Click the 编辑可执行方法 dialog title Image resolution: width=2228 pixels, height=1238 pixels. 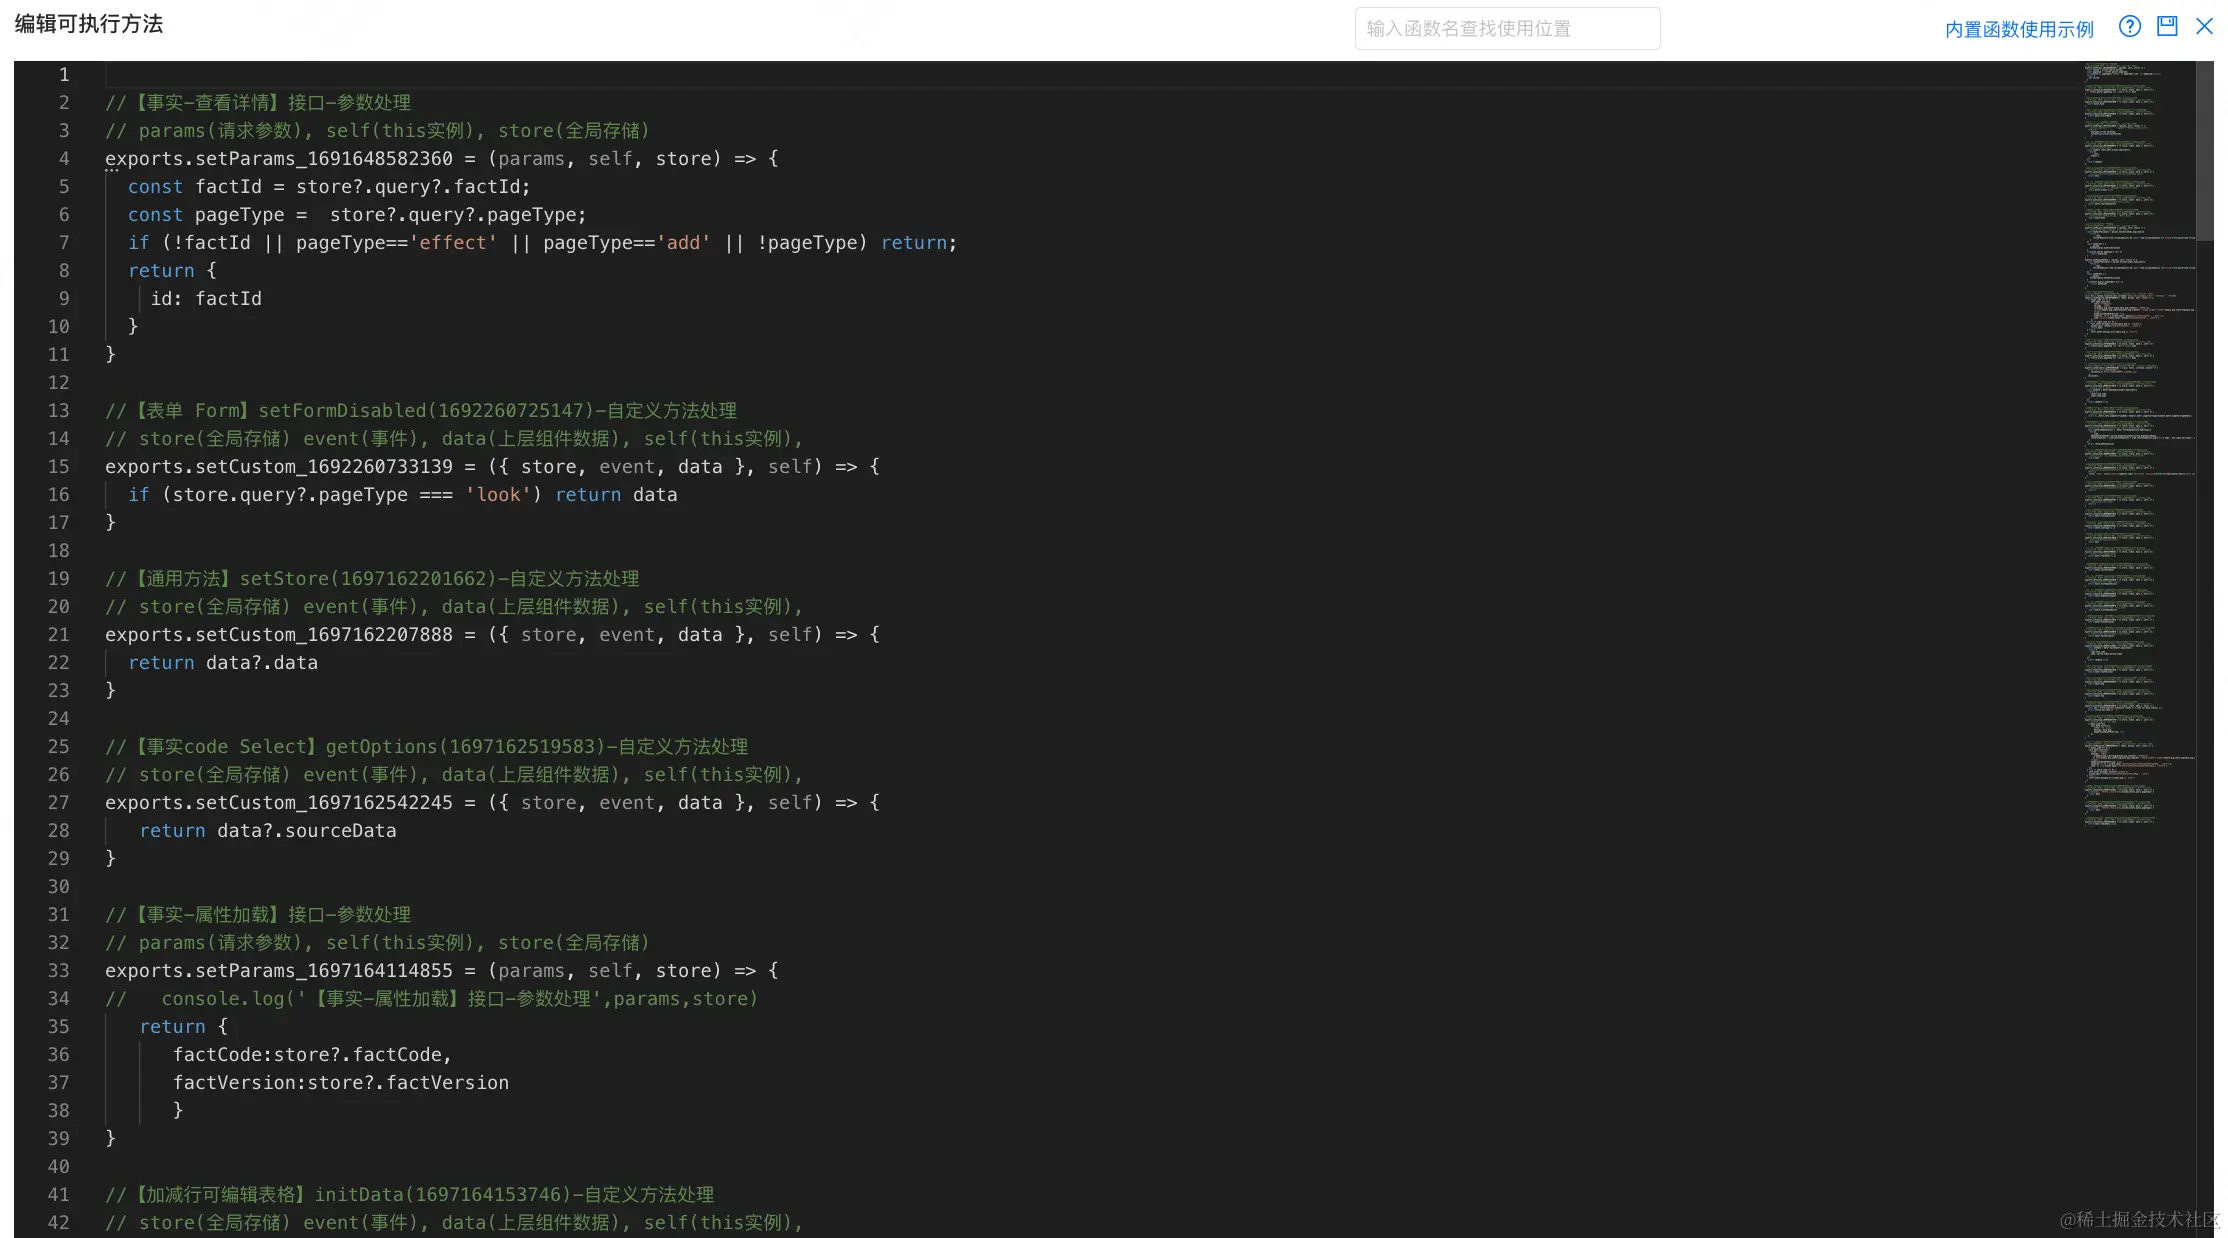89,24
